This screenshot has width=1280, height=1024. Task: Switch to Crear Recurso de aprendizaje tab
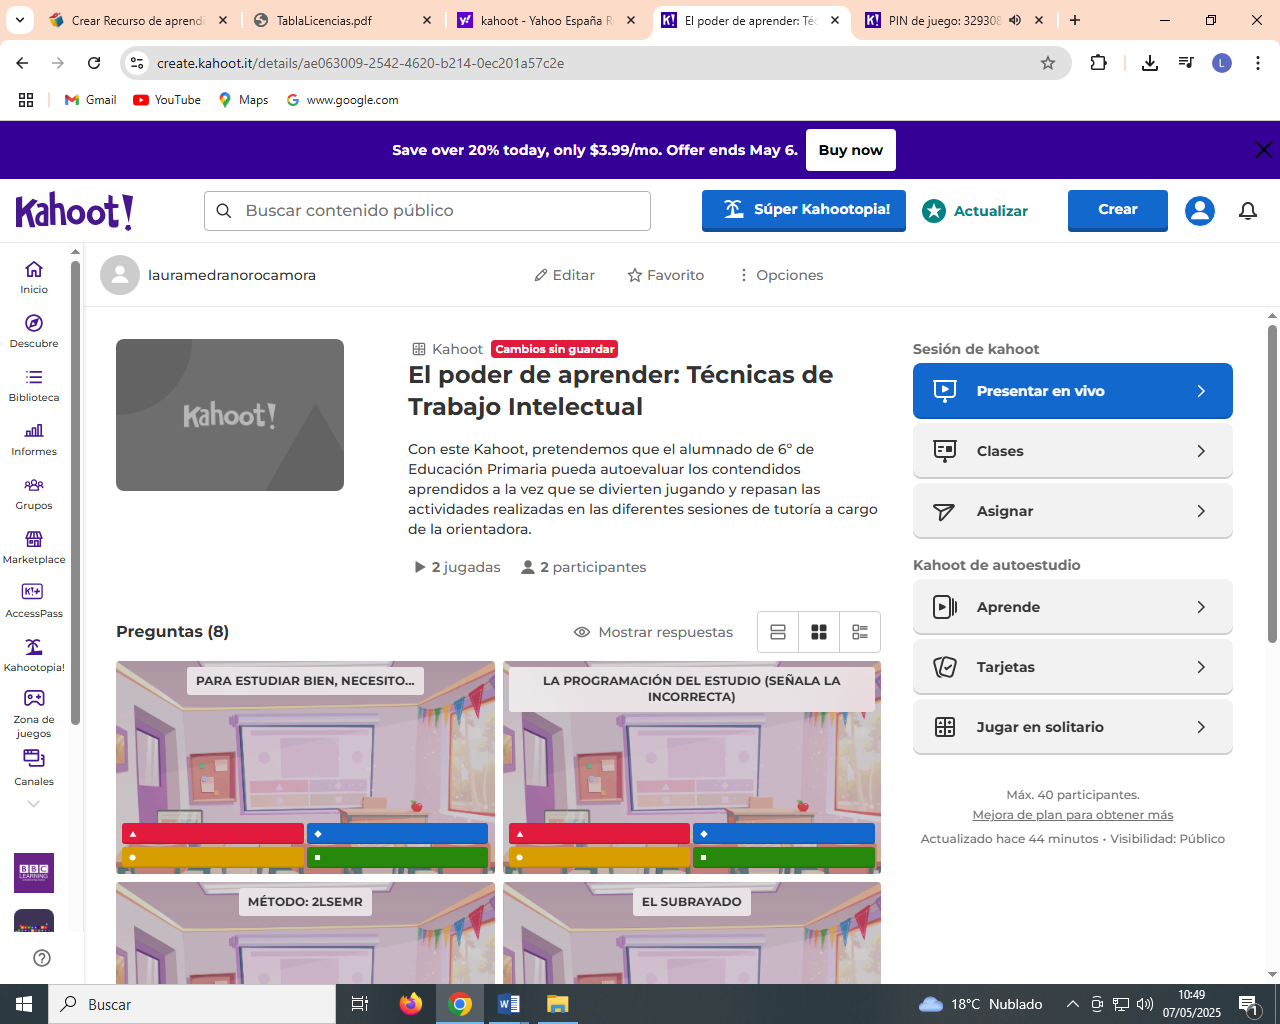tap(138, 20)
